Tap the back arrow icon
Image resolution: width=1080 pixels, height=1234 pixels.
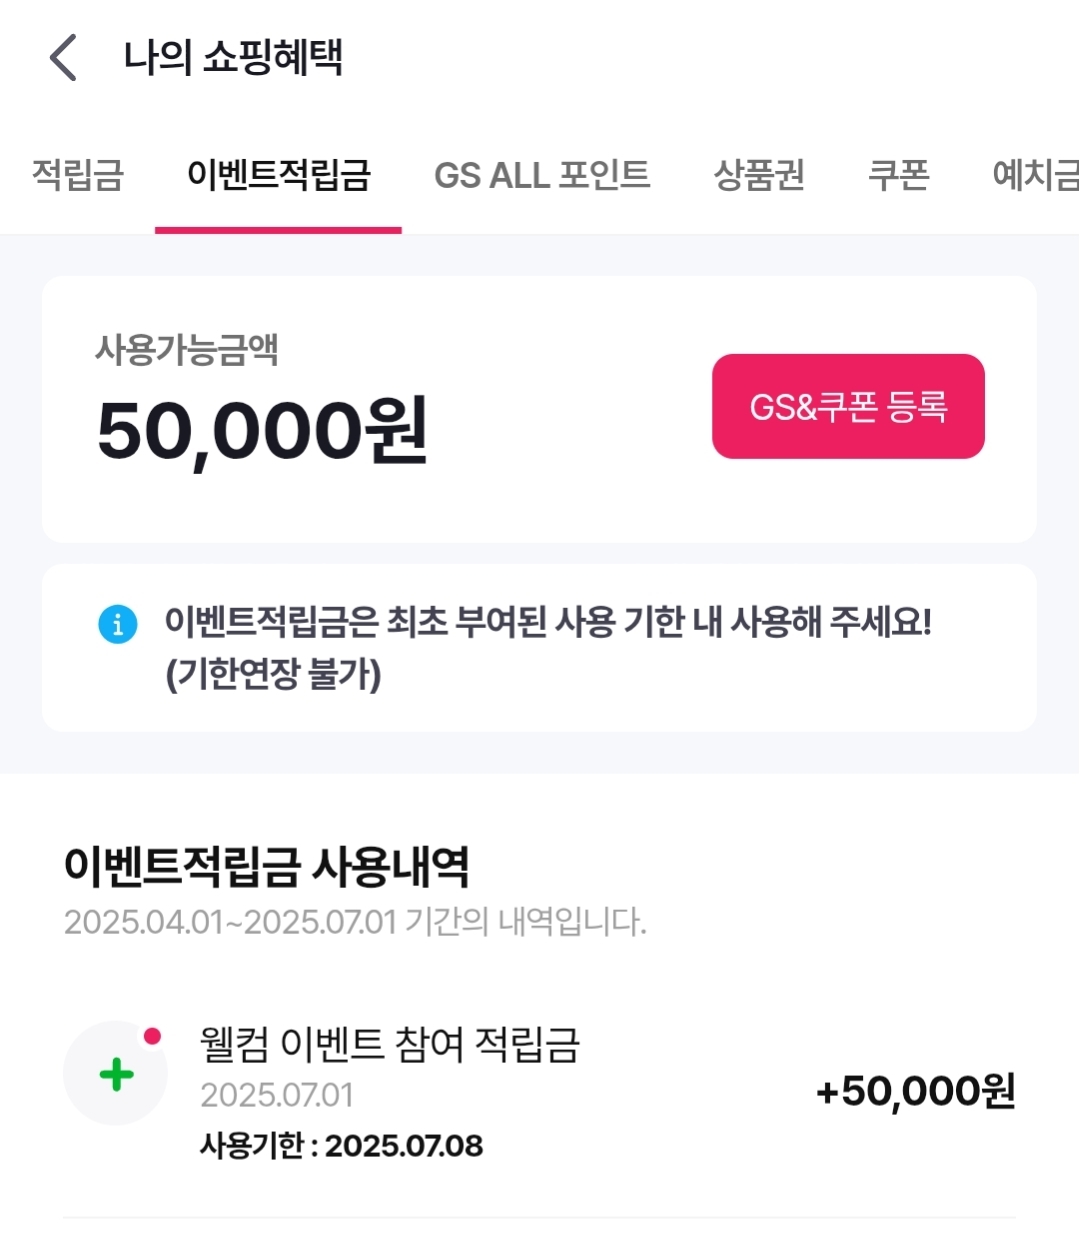(x=63, y=57)
